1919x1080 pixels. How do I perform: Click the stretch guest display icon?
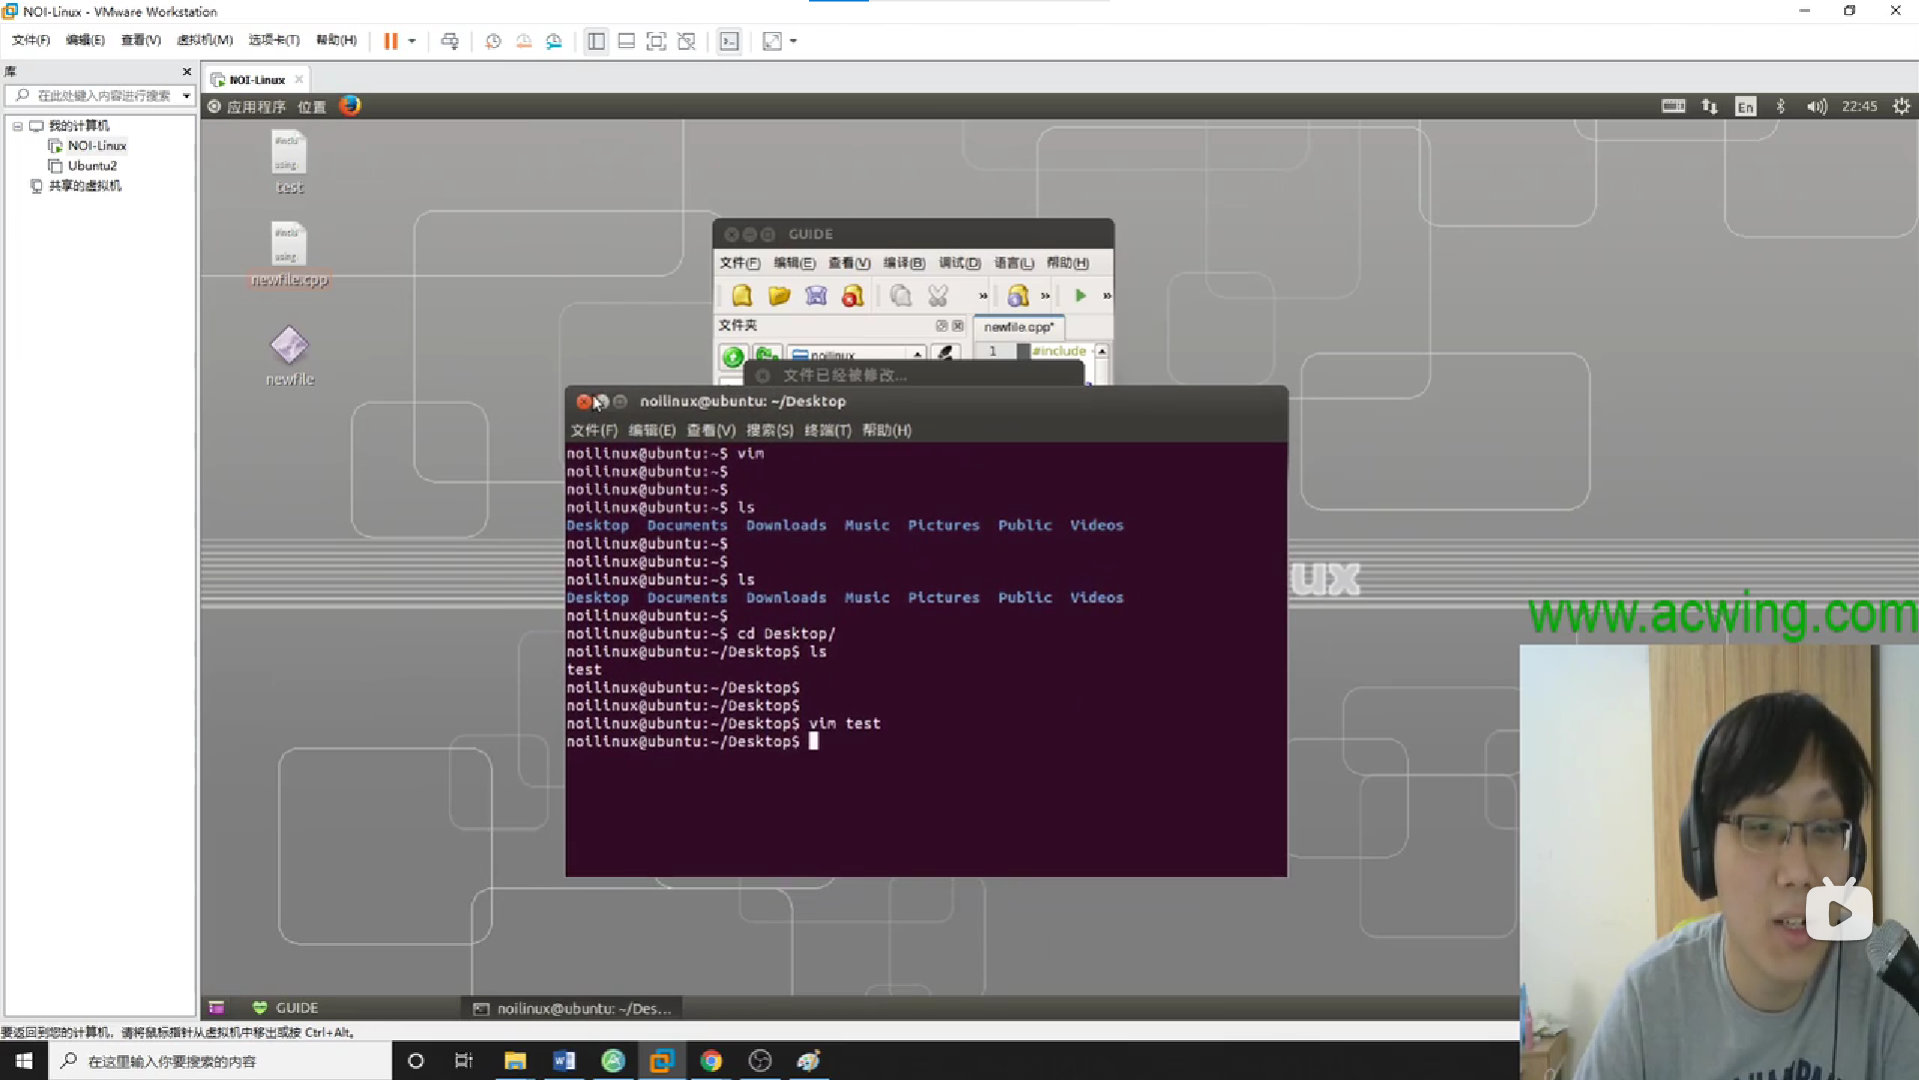772,41
